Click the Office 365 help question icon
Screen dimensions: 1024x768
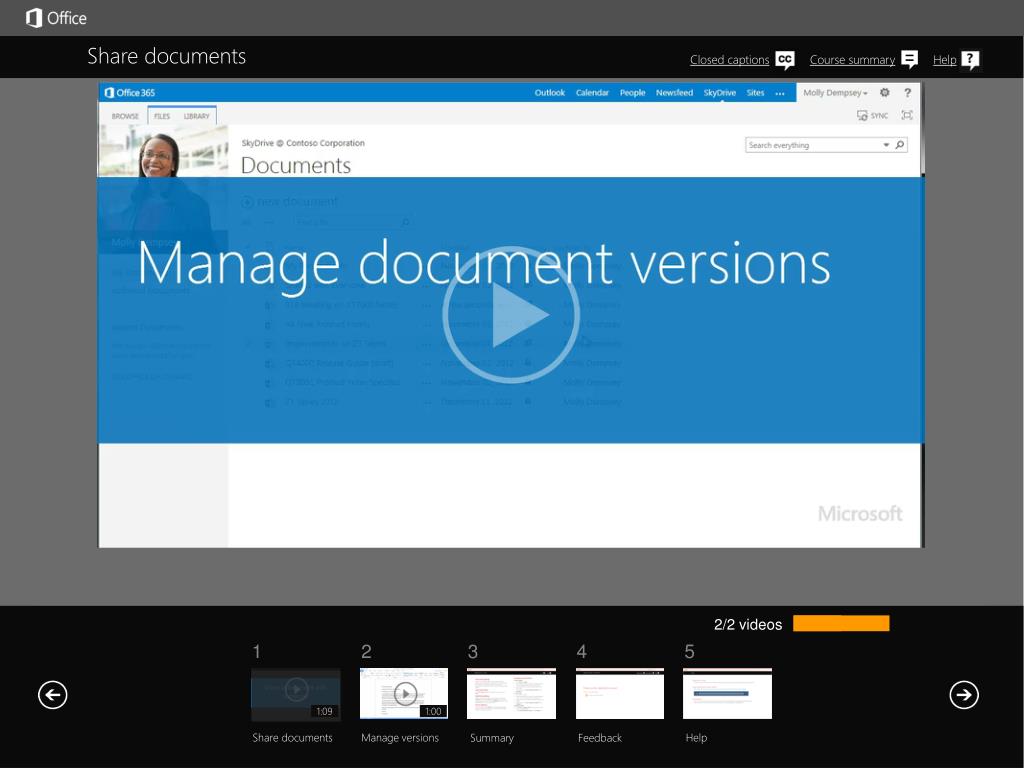click(908, 93)
